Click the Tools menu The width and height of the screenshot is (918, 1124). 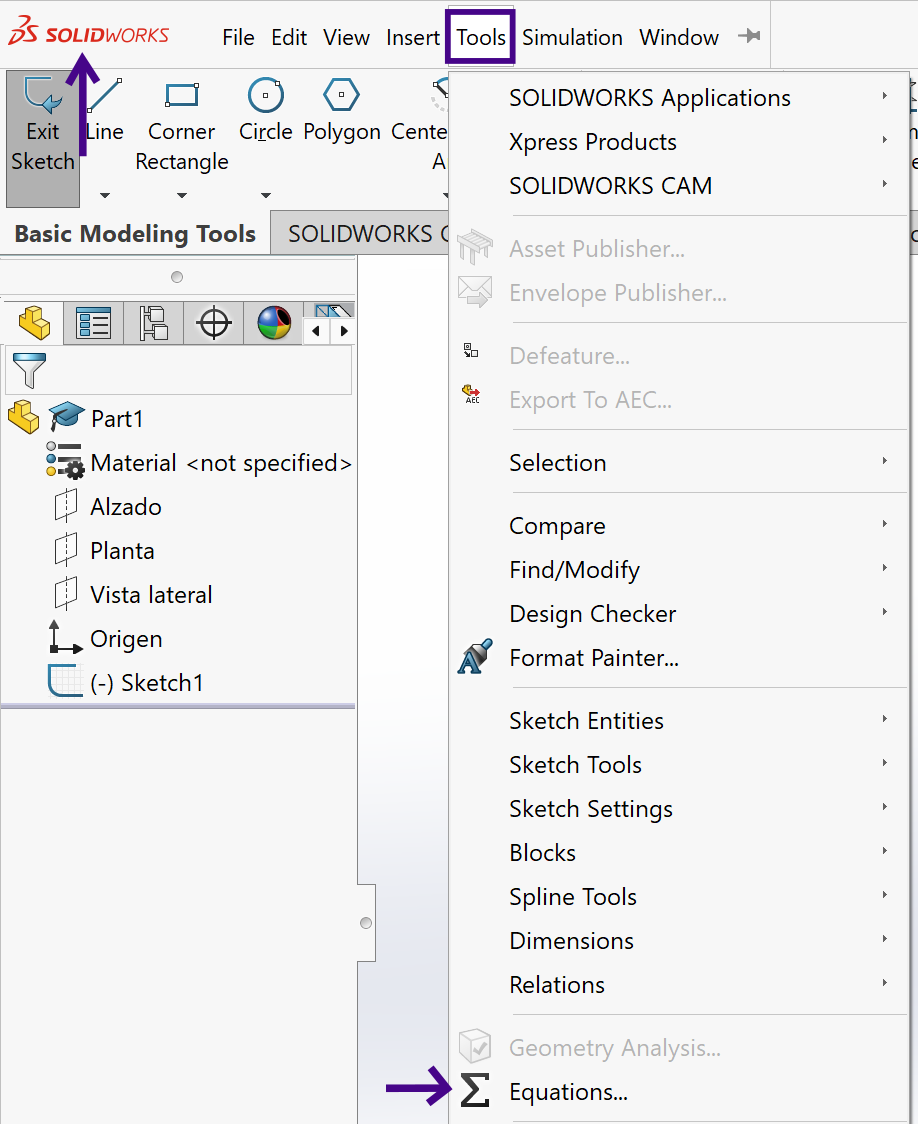pyautogui.click(x=481, y=37)
